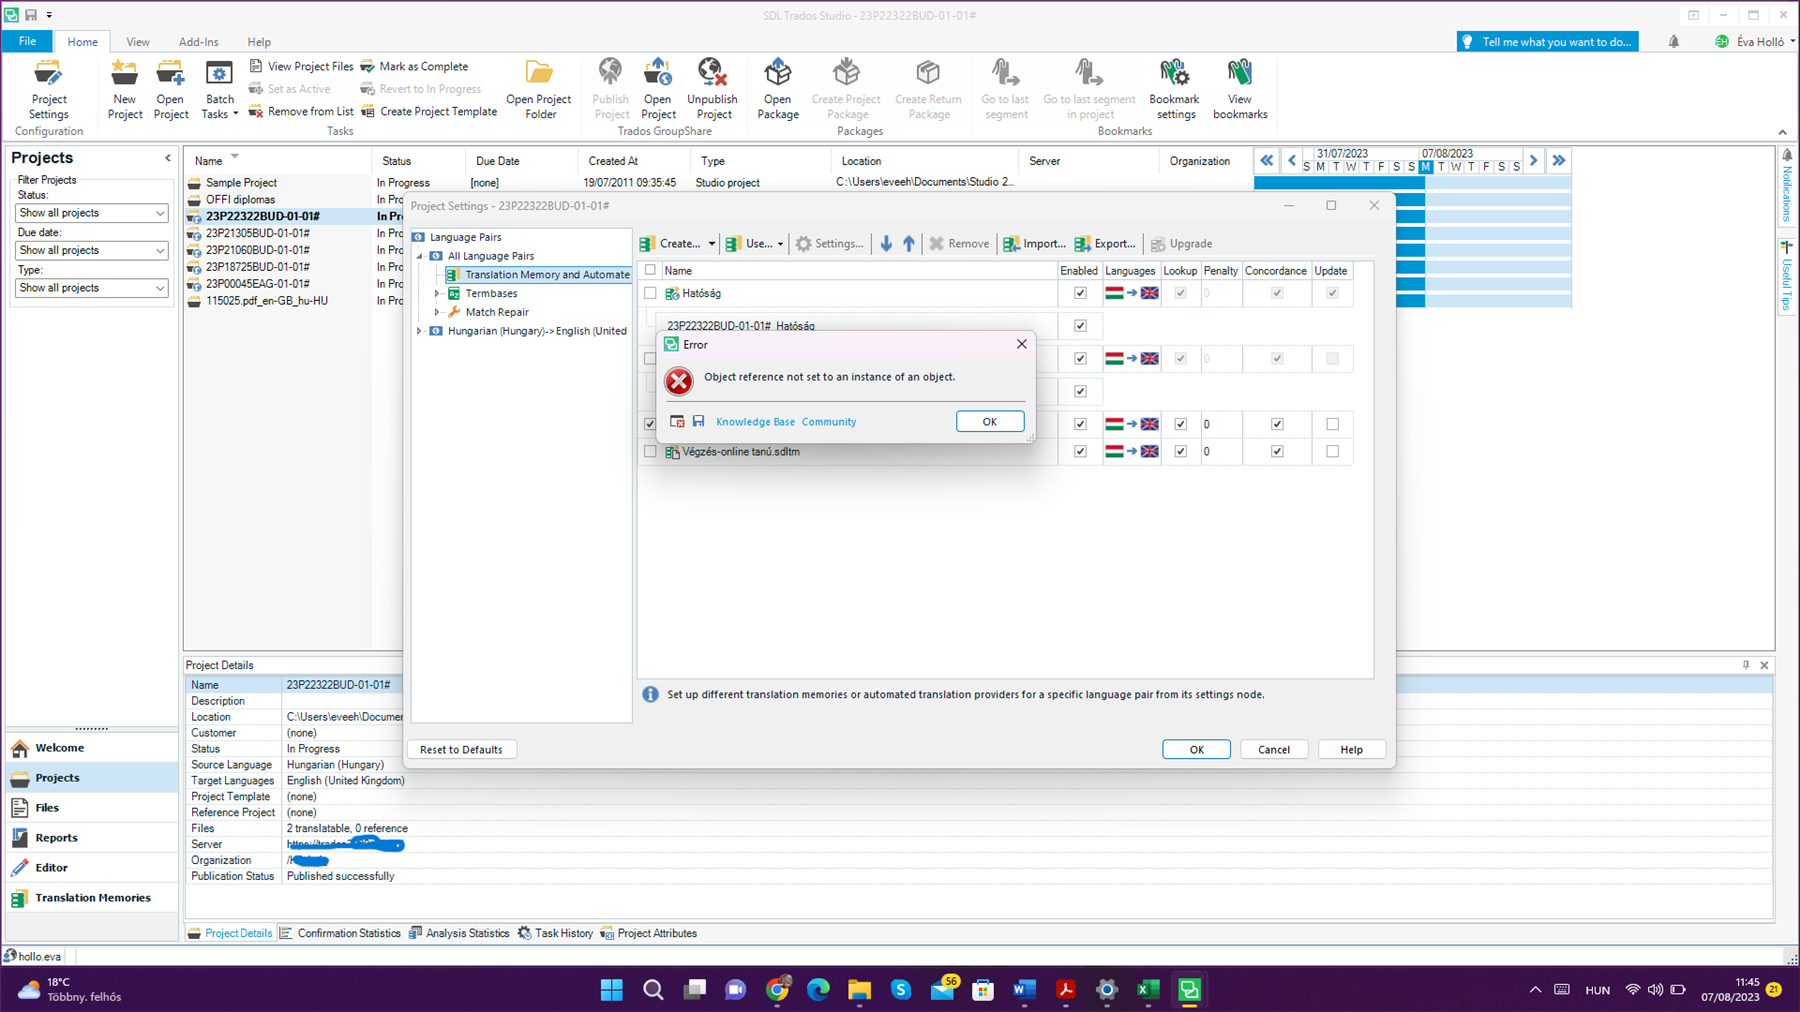Click the Remove button in the TM toolbar
This screenshot has width=1800, height=1012.
pos(959,243)
